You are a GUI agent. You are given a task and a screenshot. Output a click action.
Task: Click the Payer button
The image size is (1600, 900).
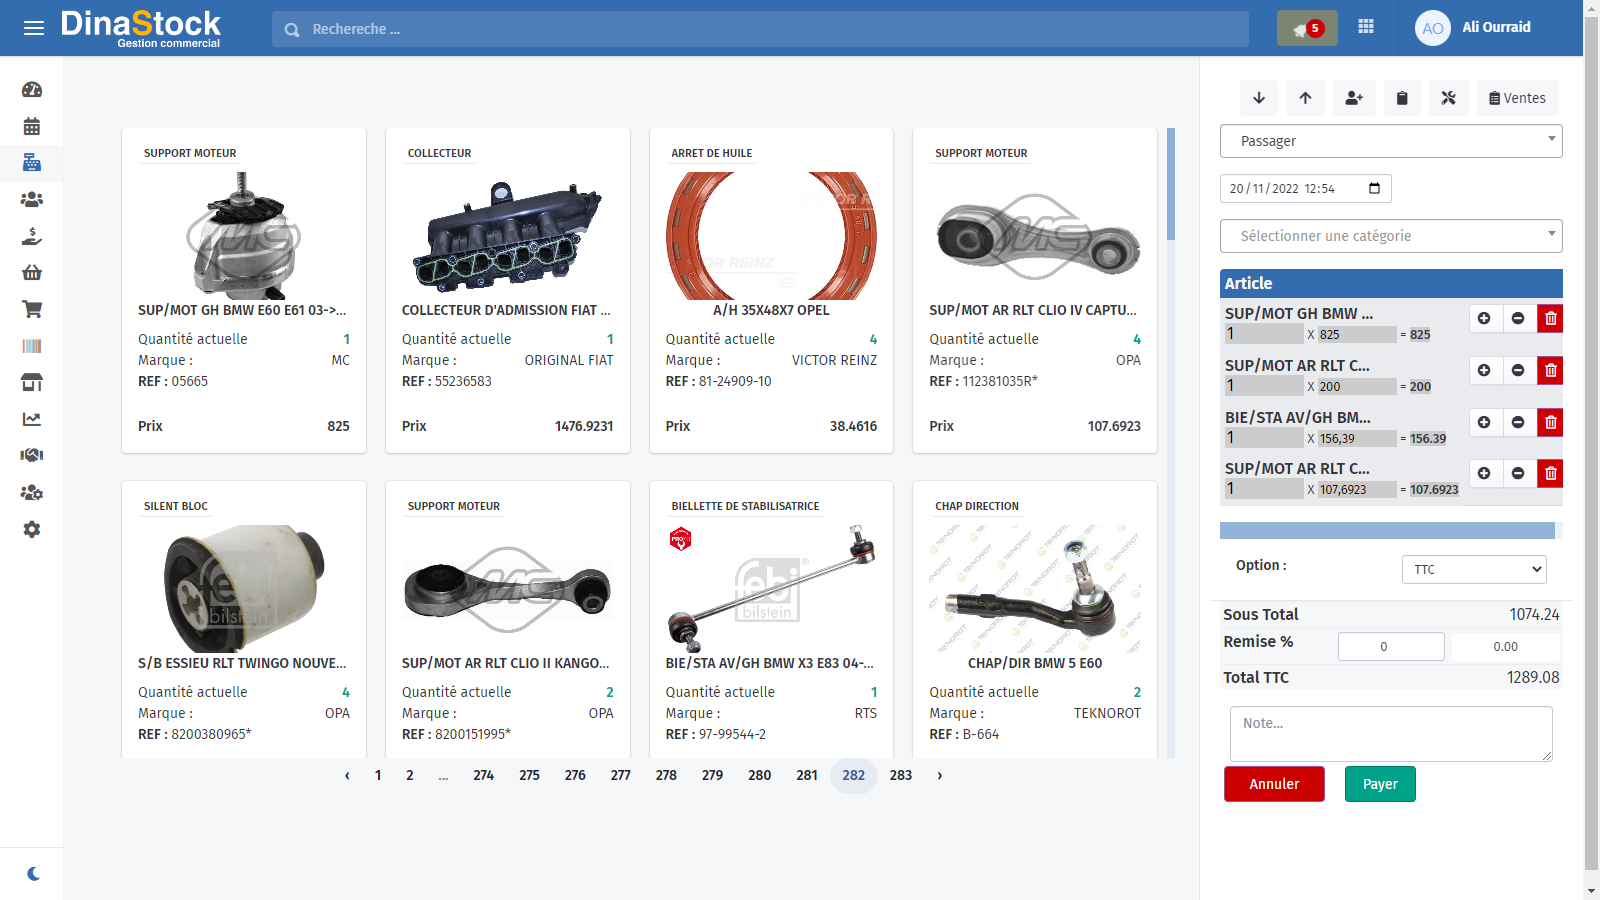pyautogui.click(x=1379, y=784)
